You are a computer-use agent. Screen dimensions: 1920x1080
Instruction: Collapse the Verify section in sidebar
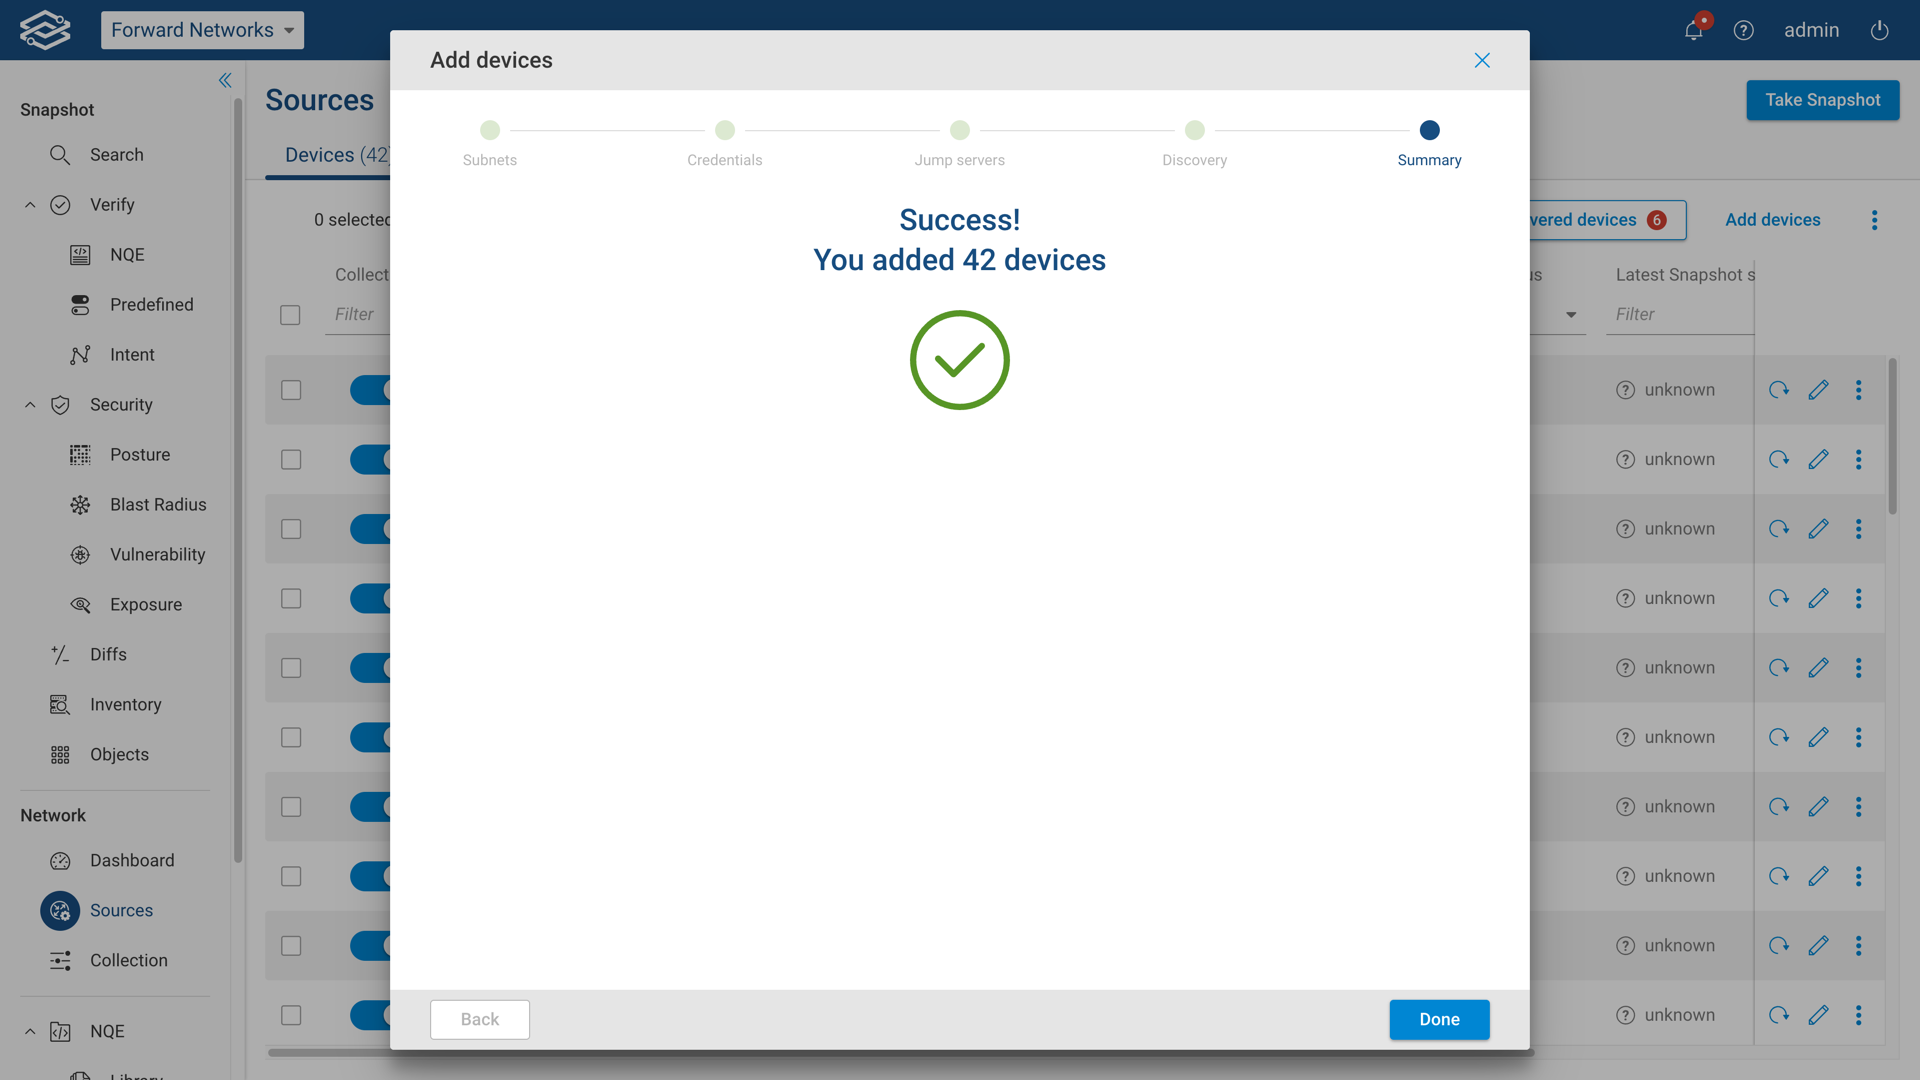30,205
